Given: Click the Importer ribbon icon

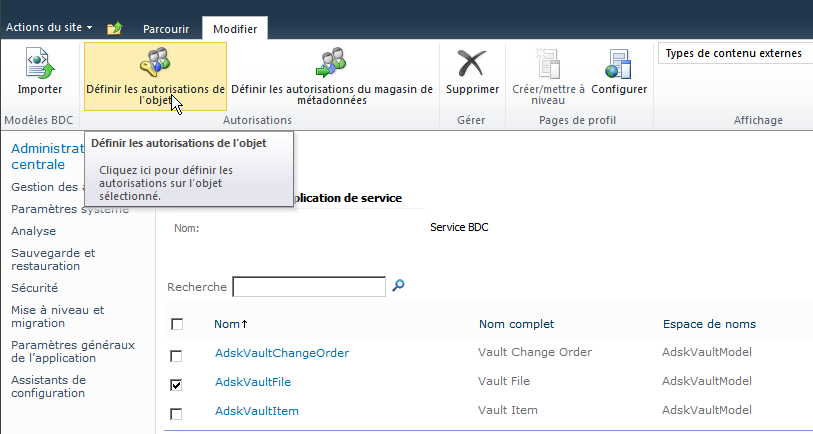Looking at the screenshot, I should coord(39,65).
